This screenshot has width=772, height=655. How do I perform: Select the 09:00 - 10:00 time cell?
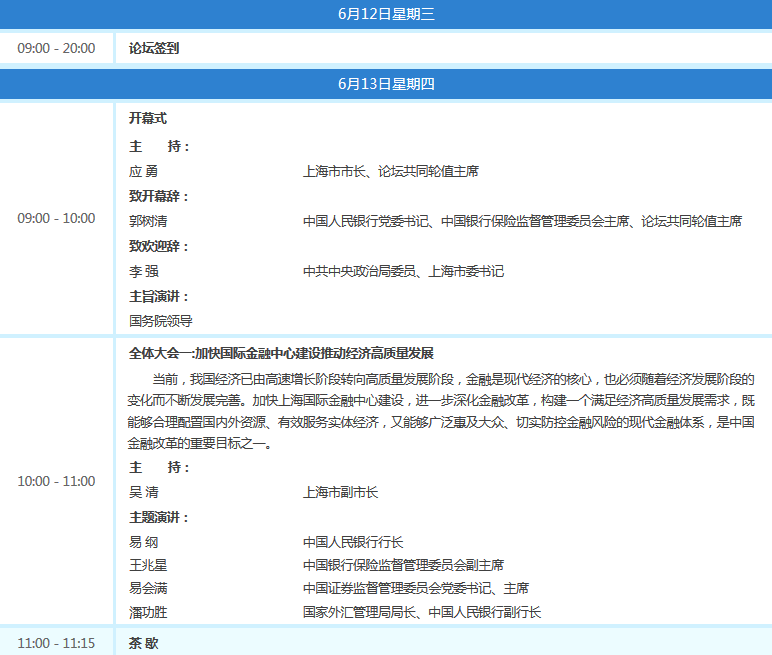click(56, 218)
